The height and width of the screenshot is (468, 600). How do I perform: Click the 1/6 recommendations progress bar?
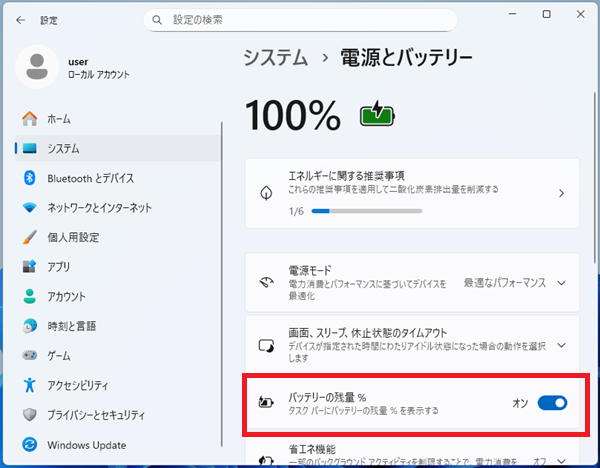(366, 212)
